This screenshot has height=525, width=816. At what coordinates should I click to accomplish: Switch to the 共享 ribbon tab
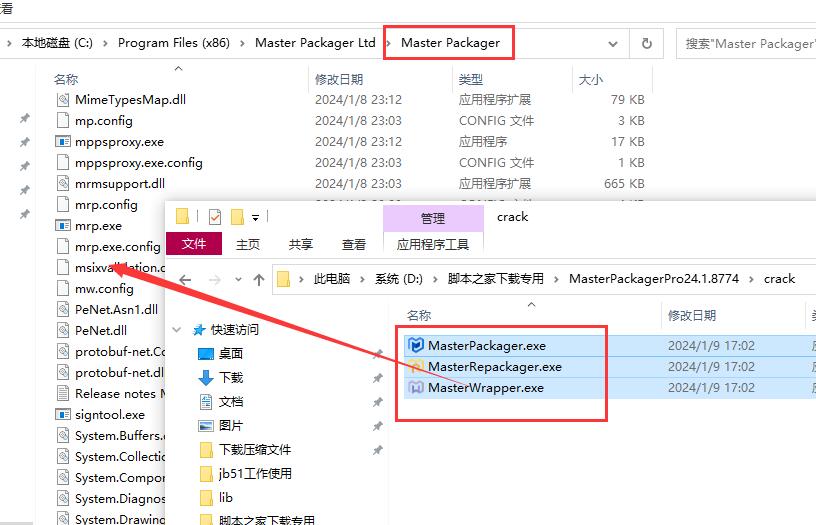click(x=301, y=244)
